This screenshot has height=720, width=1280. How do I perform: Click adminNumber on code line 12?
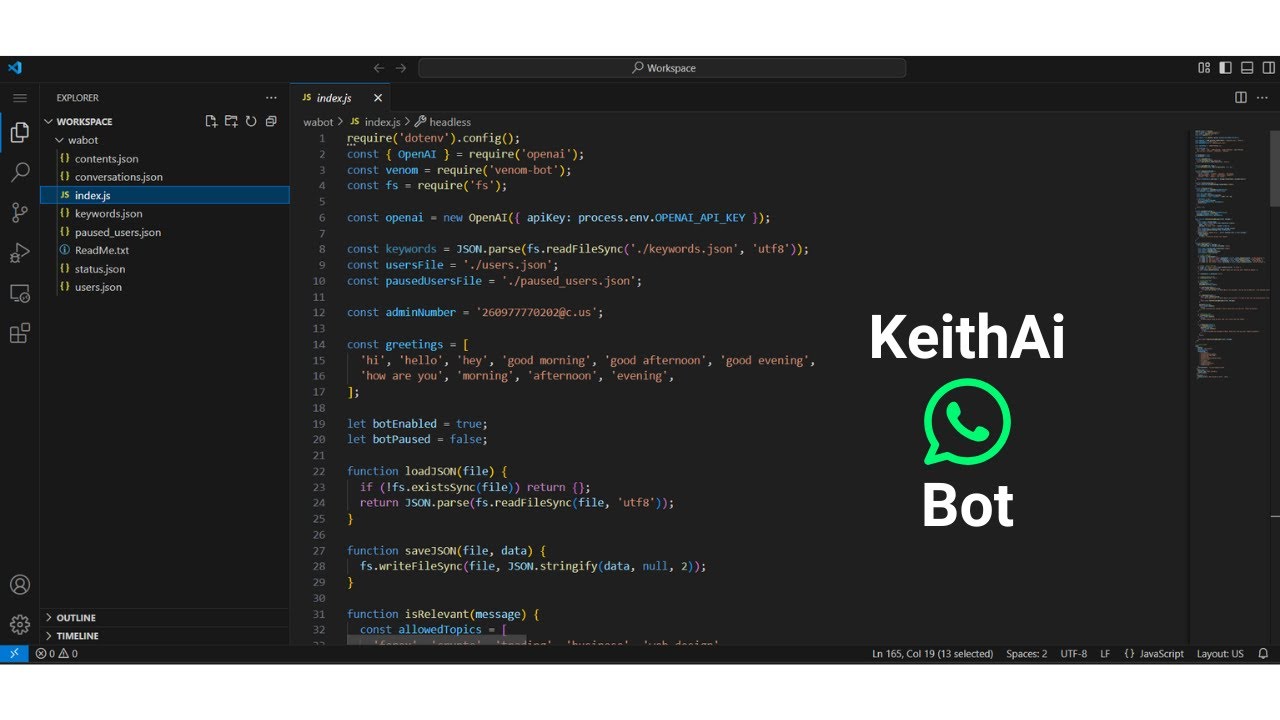tap(420, 312)
